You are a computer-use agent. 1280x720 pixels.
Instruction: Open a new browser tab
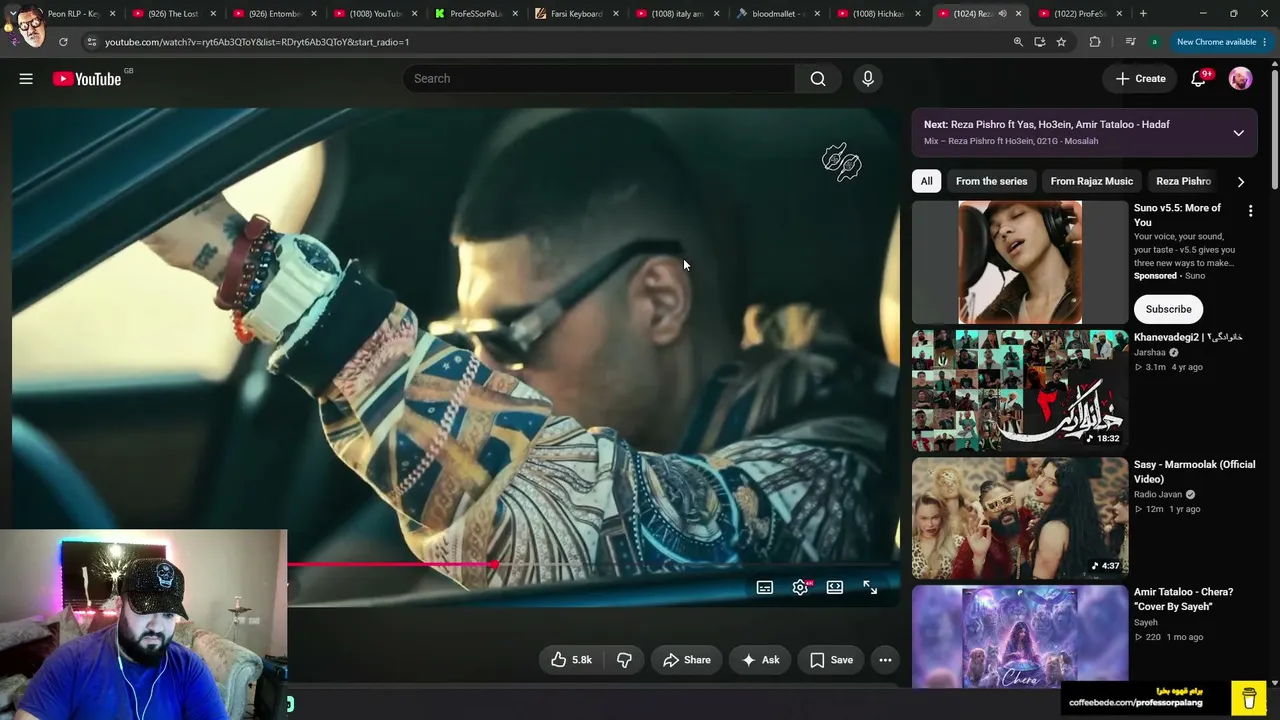[1143, 14]
